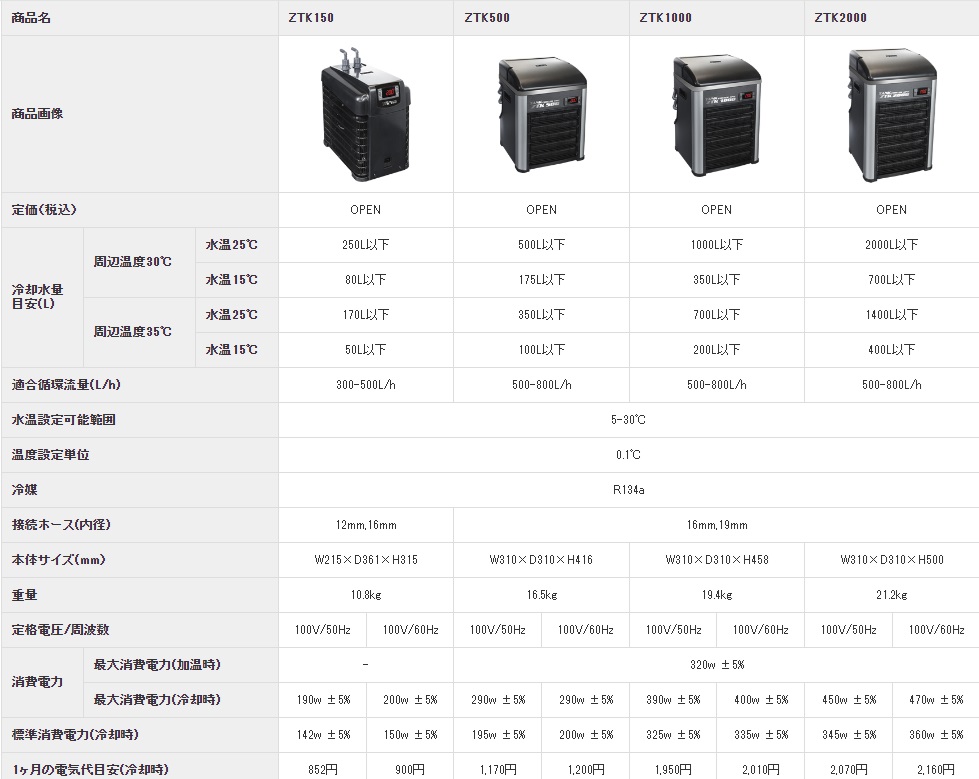Click the 温度設定単位 label
This screenshot has width=979, height=779.
coord(51,454)
